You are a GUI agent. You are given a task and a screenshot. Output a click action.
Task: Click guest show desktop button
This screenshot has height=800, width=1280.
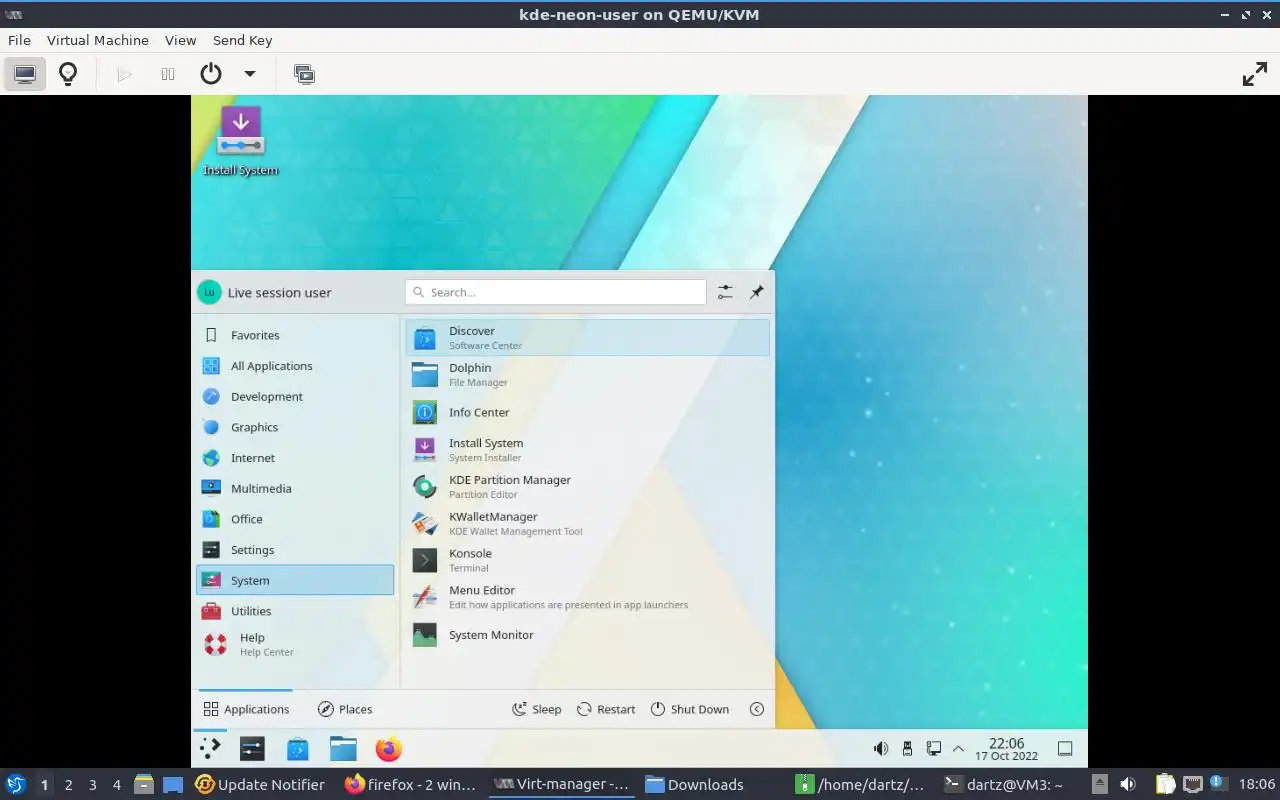(x=1065, y=748)
